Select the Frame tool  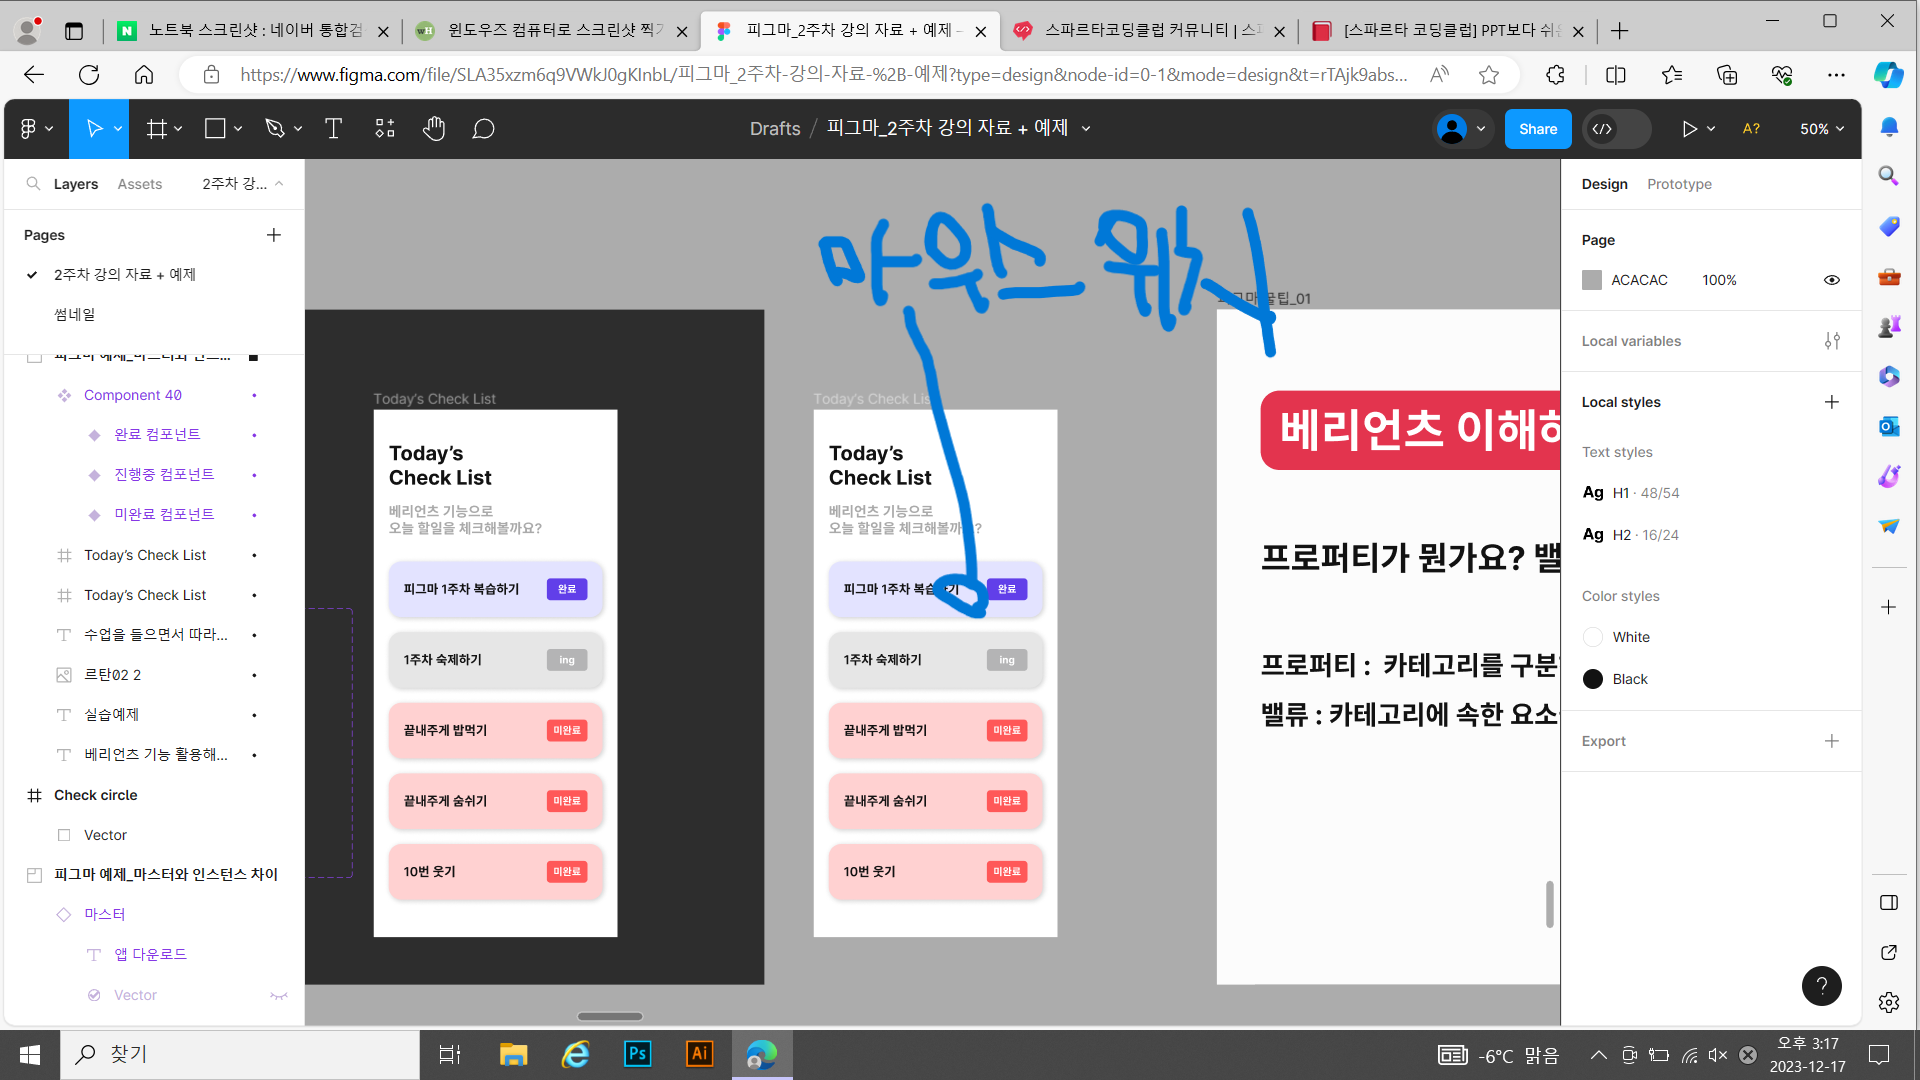coord(157,129)
